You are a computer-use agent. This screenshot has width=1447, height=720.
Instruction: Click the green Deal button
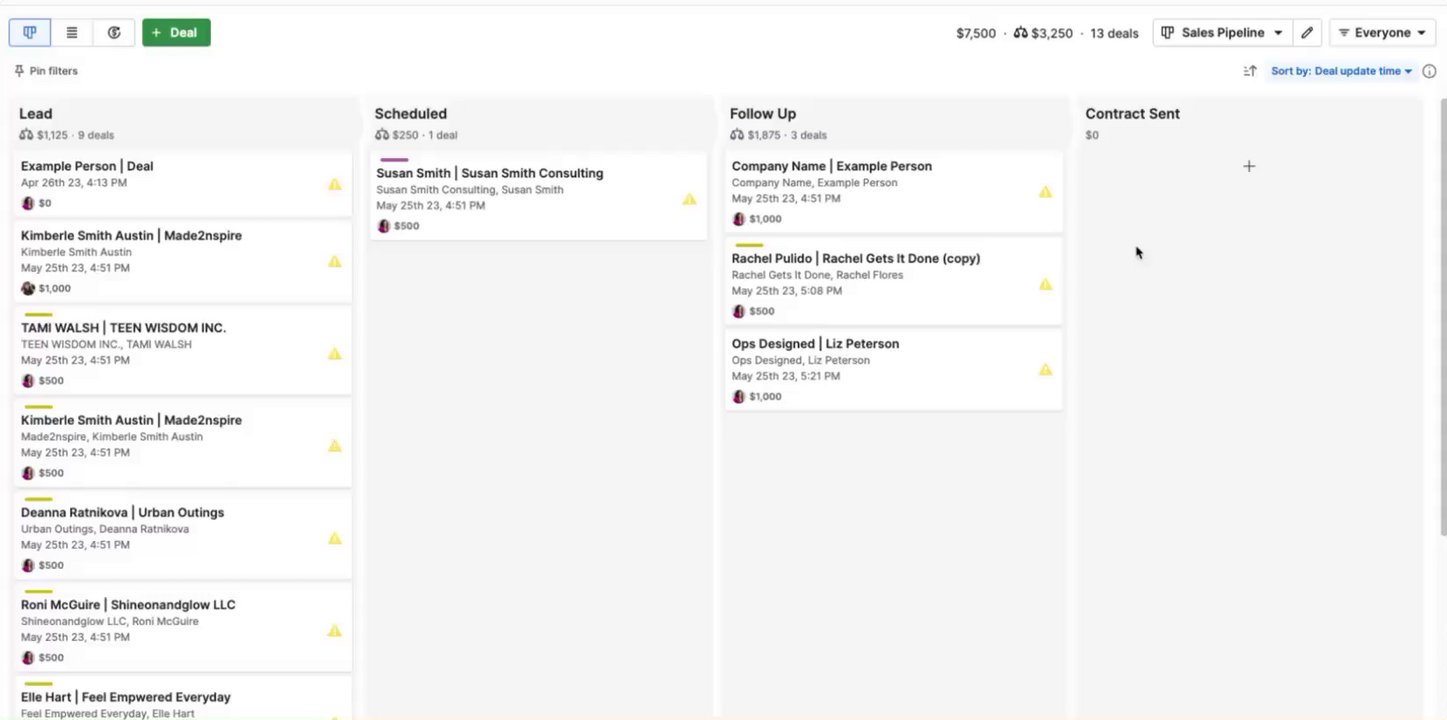(176, 33)
